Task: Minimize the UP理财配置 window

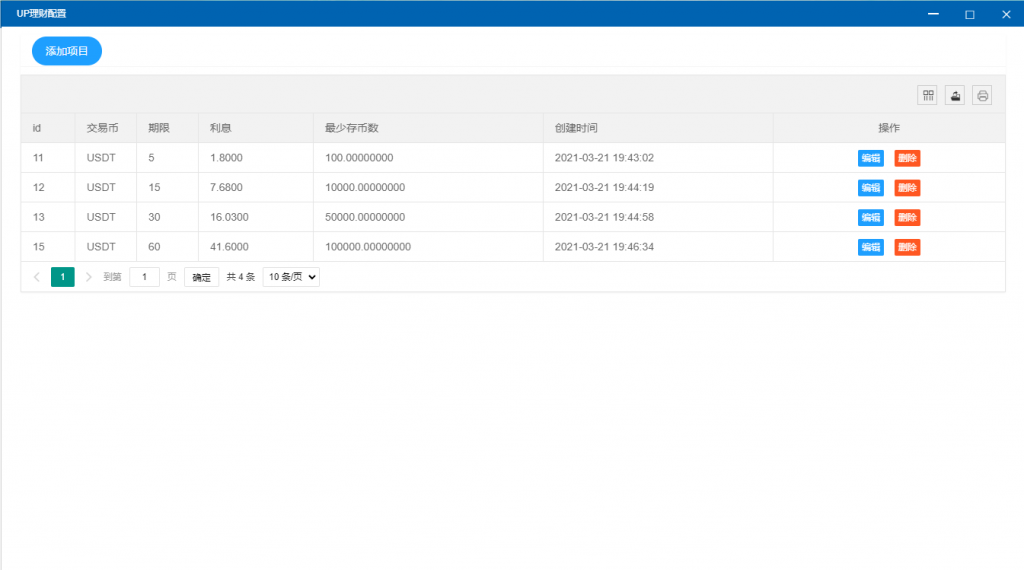Action: point(933,14)
